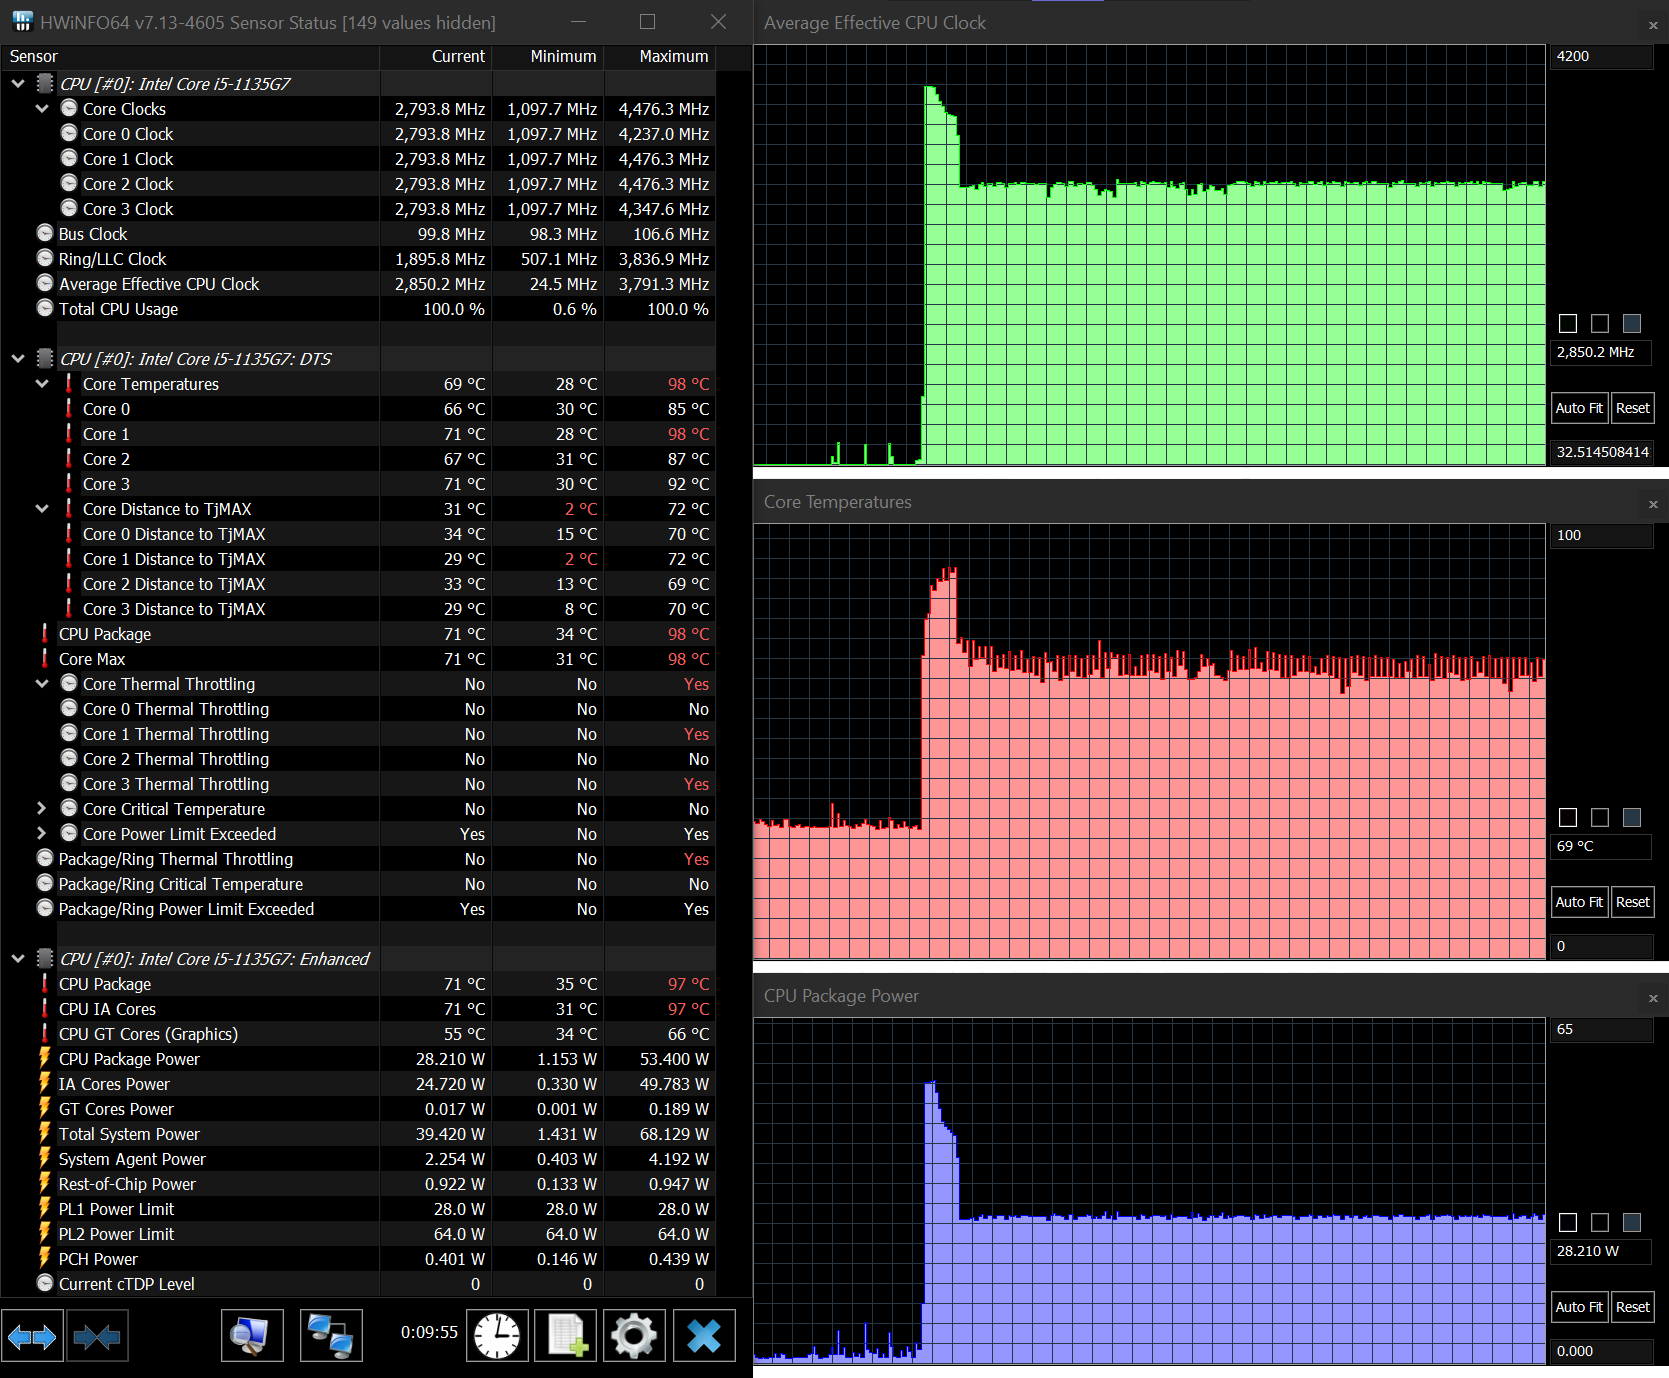Click the icon beside Average Effective CPU Clock

coord(45,283)
